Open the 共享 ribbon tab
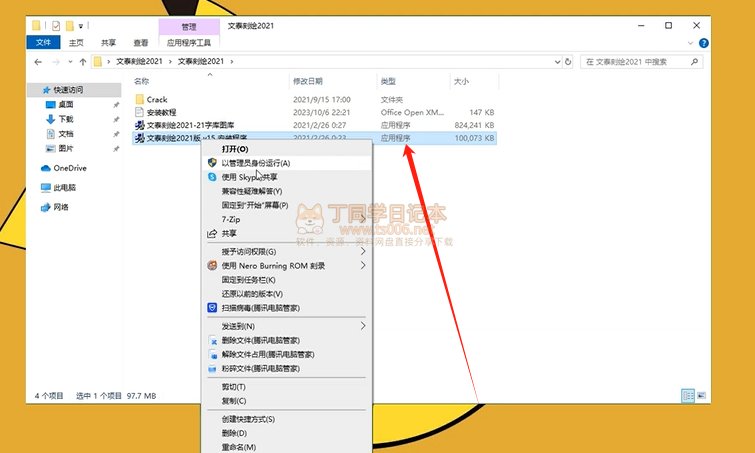Screen dimensions: 755x453 (x=108, y=42)
